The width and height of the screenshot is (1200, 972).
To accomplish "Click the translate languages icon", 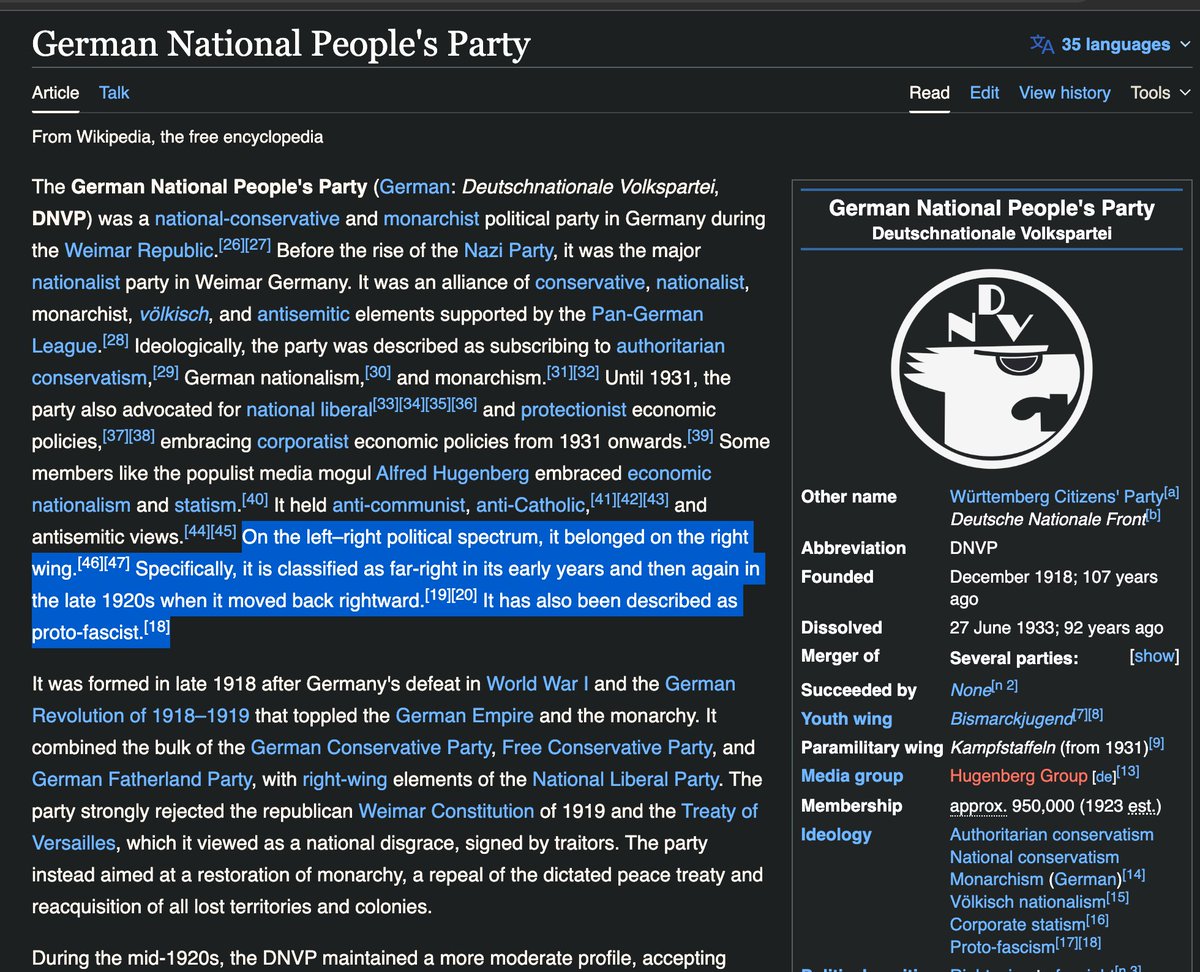I will pos(1042,44).
